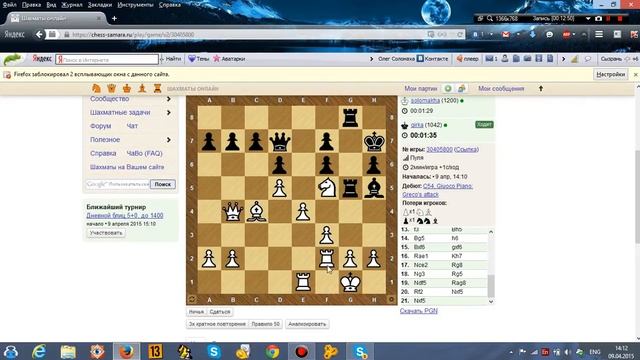Click the Настройки popup-blocker button
Screen dimensions: 640x360
(610, 75)
